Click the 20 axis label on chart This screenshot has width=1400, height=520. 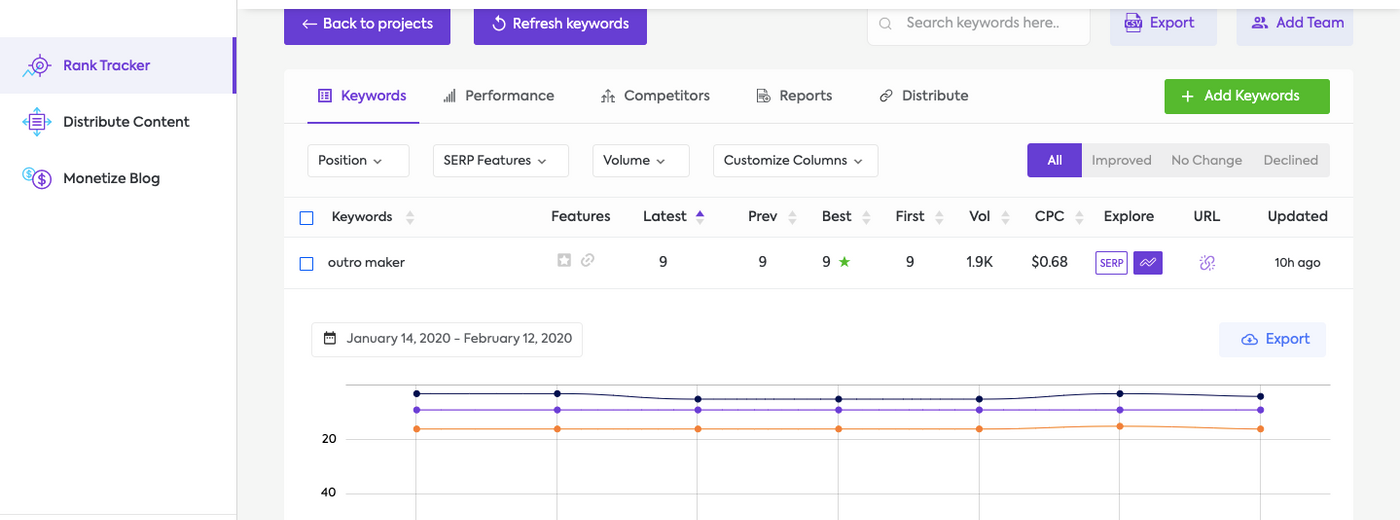click(x=329, y=439)
